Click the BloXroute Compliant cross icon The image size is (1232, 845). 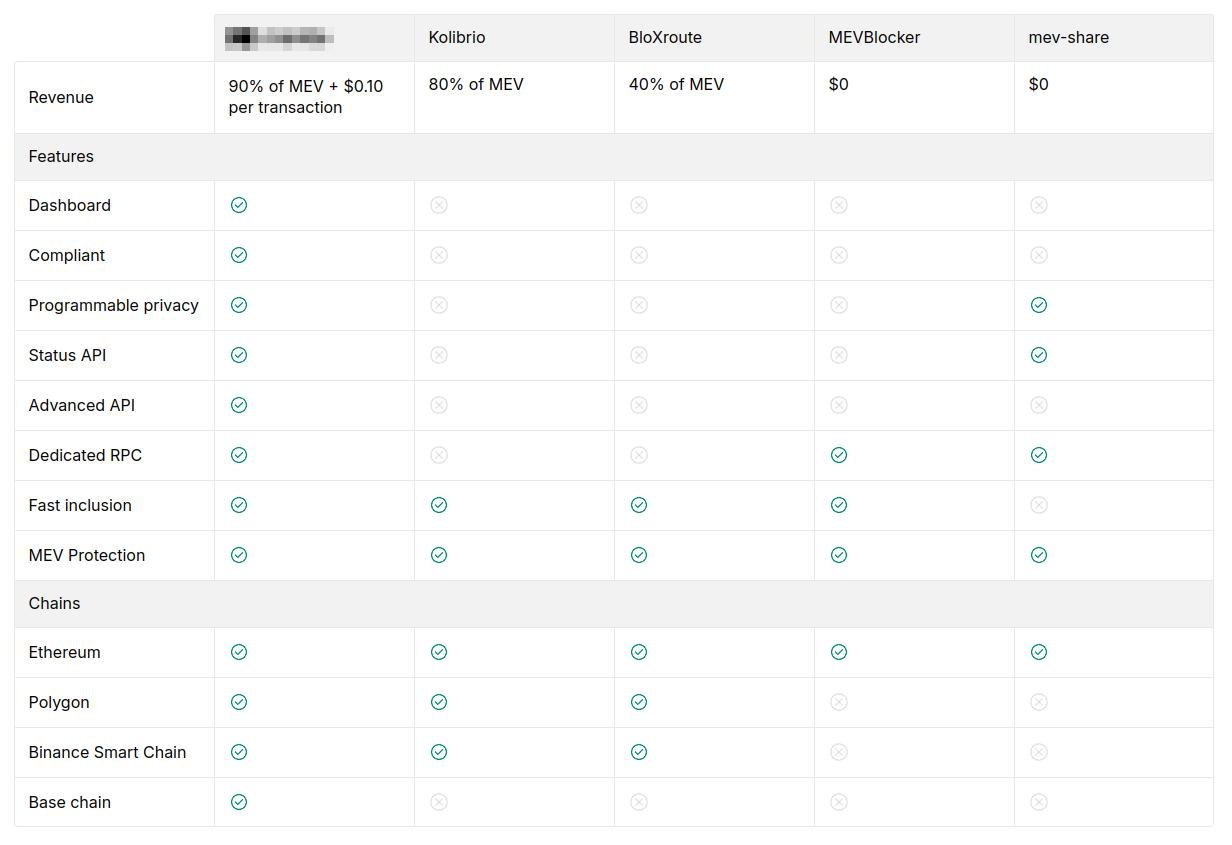tap(638, 255)
